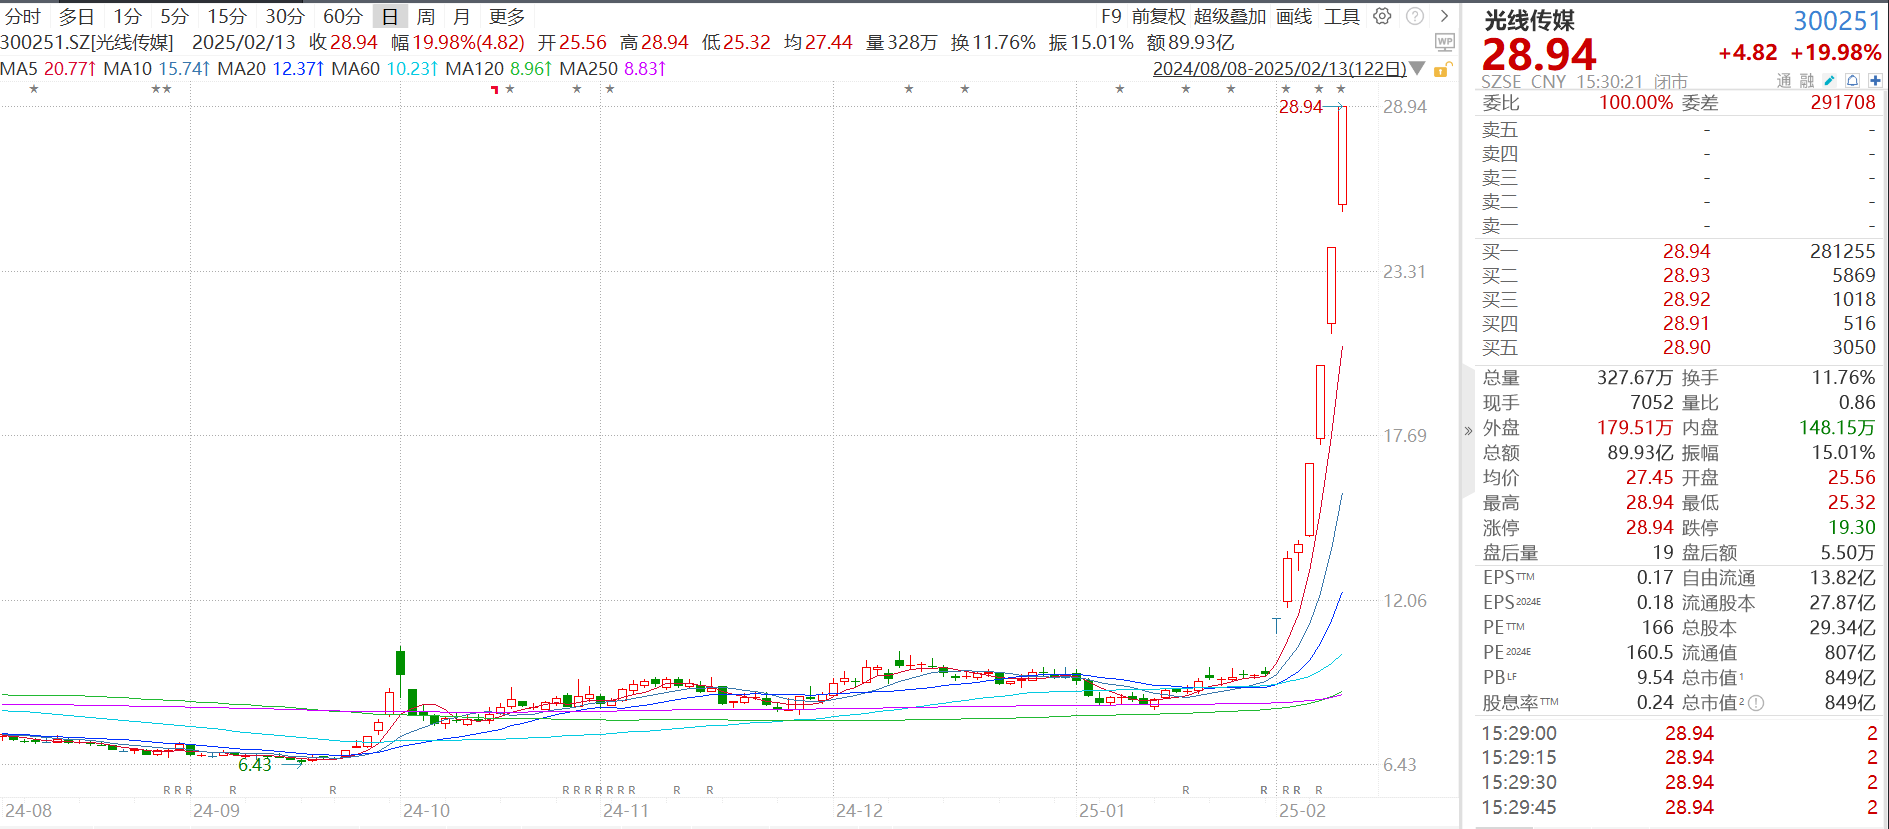Open 画线 drawing tools
Screen dimensions: 1889x829
click(x=1294, y=17)
